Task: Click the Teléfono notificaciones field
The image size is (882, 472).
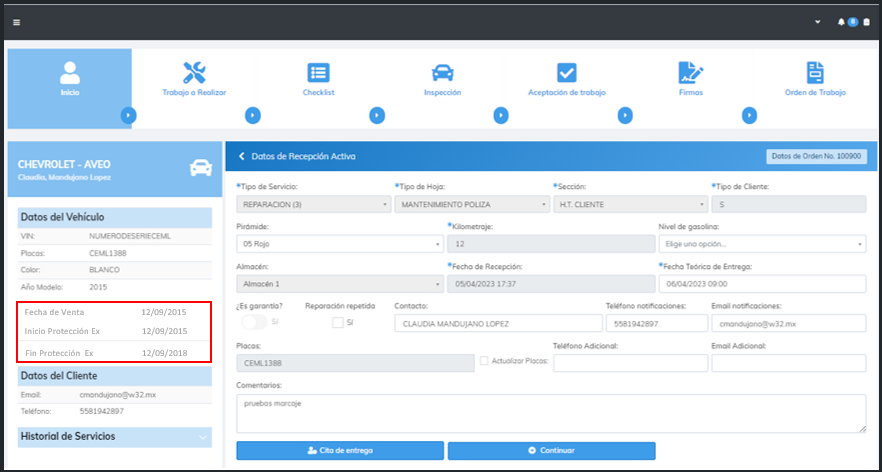Action: point(657,323)
